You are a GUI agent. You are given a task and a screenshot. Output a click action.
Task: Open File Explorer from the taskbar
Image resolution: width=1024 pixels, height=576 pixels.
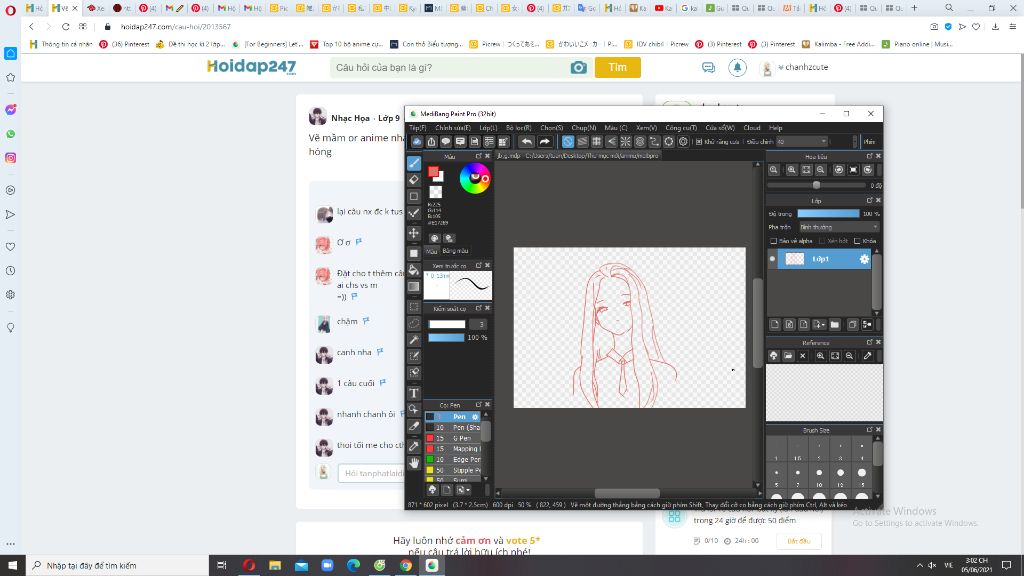(275, 566)
